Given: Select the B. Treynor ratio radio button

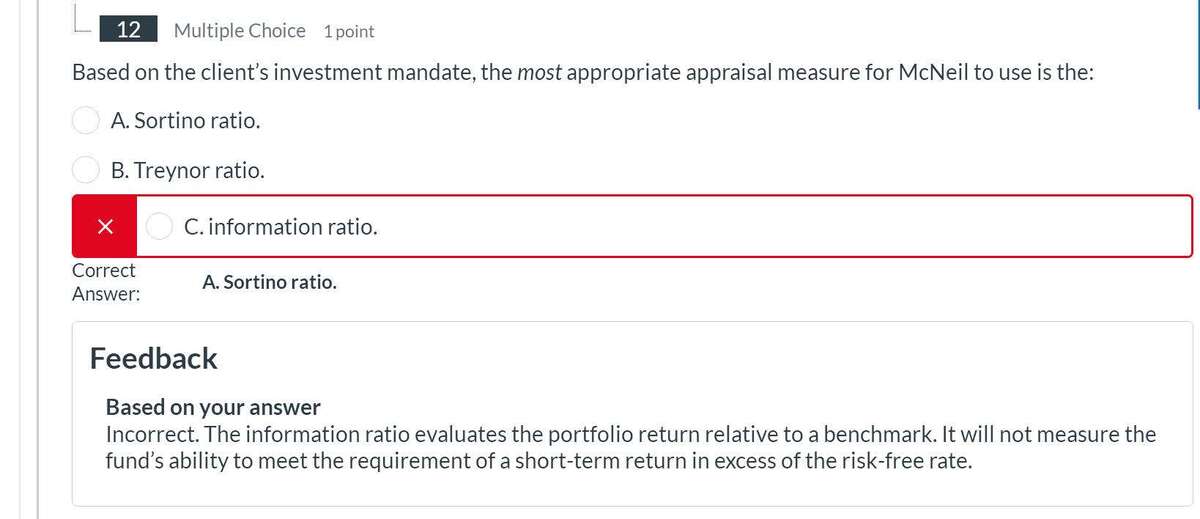Looking at the screenshot, I should (85, 171).
